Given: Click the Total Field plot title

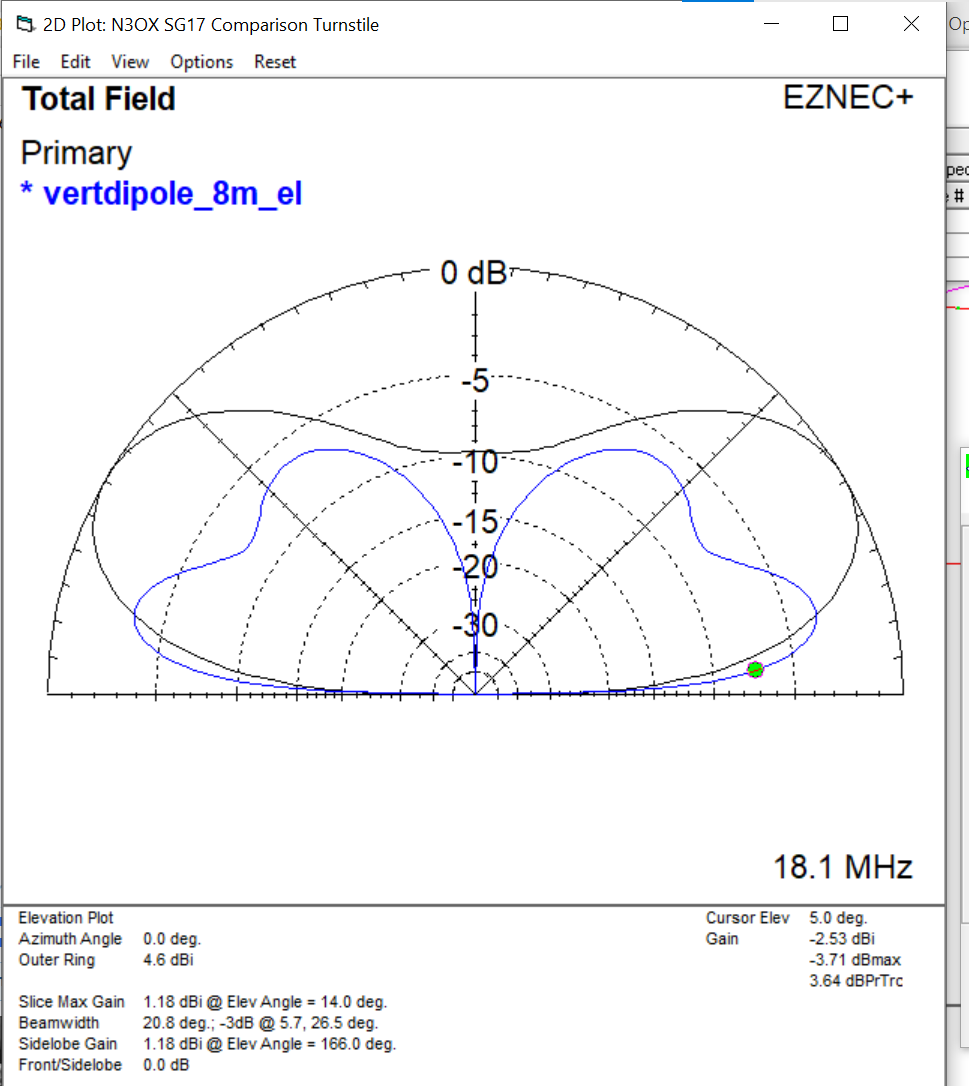Looking at the screenshot, I should tap(99, 99).
